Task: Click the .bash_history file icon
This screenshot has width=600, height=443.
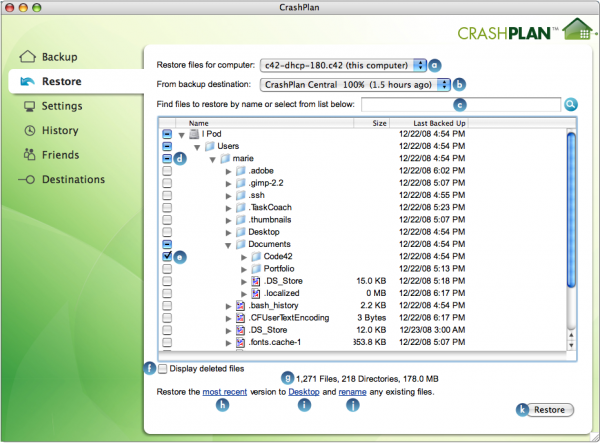Action: [x=240, y=305]
